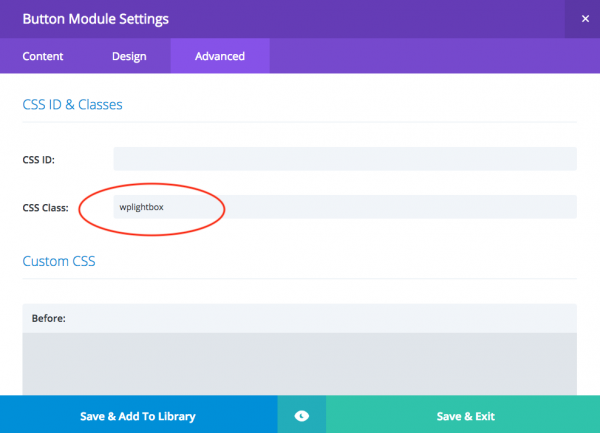The width and height of the screenshot is (600, 433).
Task: Open the Design tab
Action: 128,56
